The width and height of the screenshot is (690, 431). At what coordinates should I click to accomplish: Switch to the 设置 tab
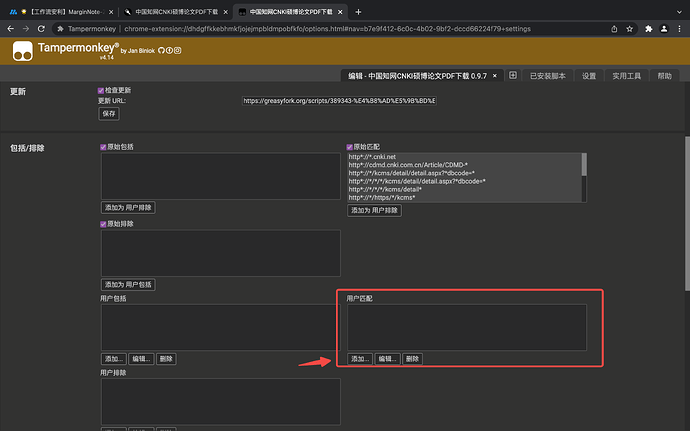click(x=589, y=76)
